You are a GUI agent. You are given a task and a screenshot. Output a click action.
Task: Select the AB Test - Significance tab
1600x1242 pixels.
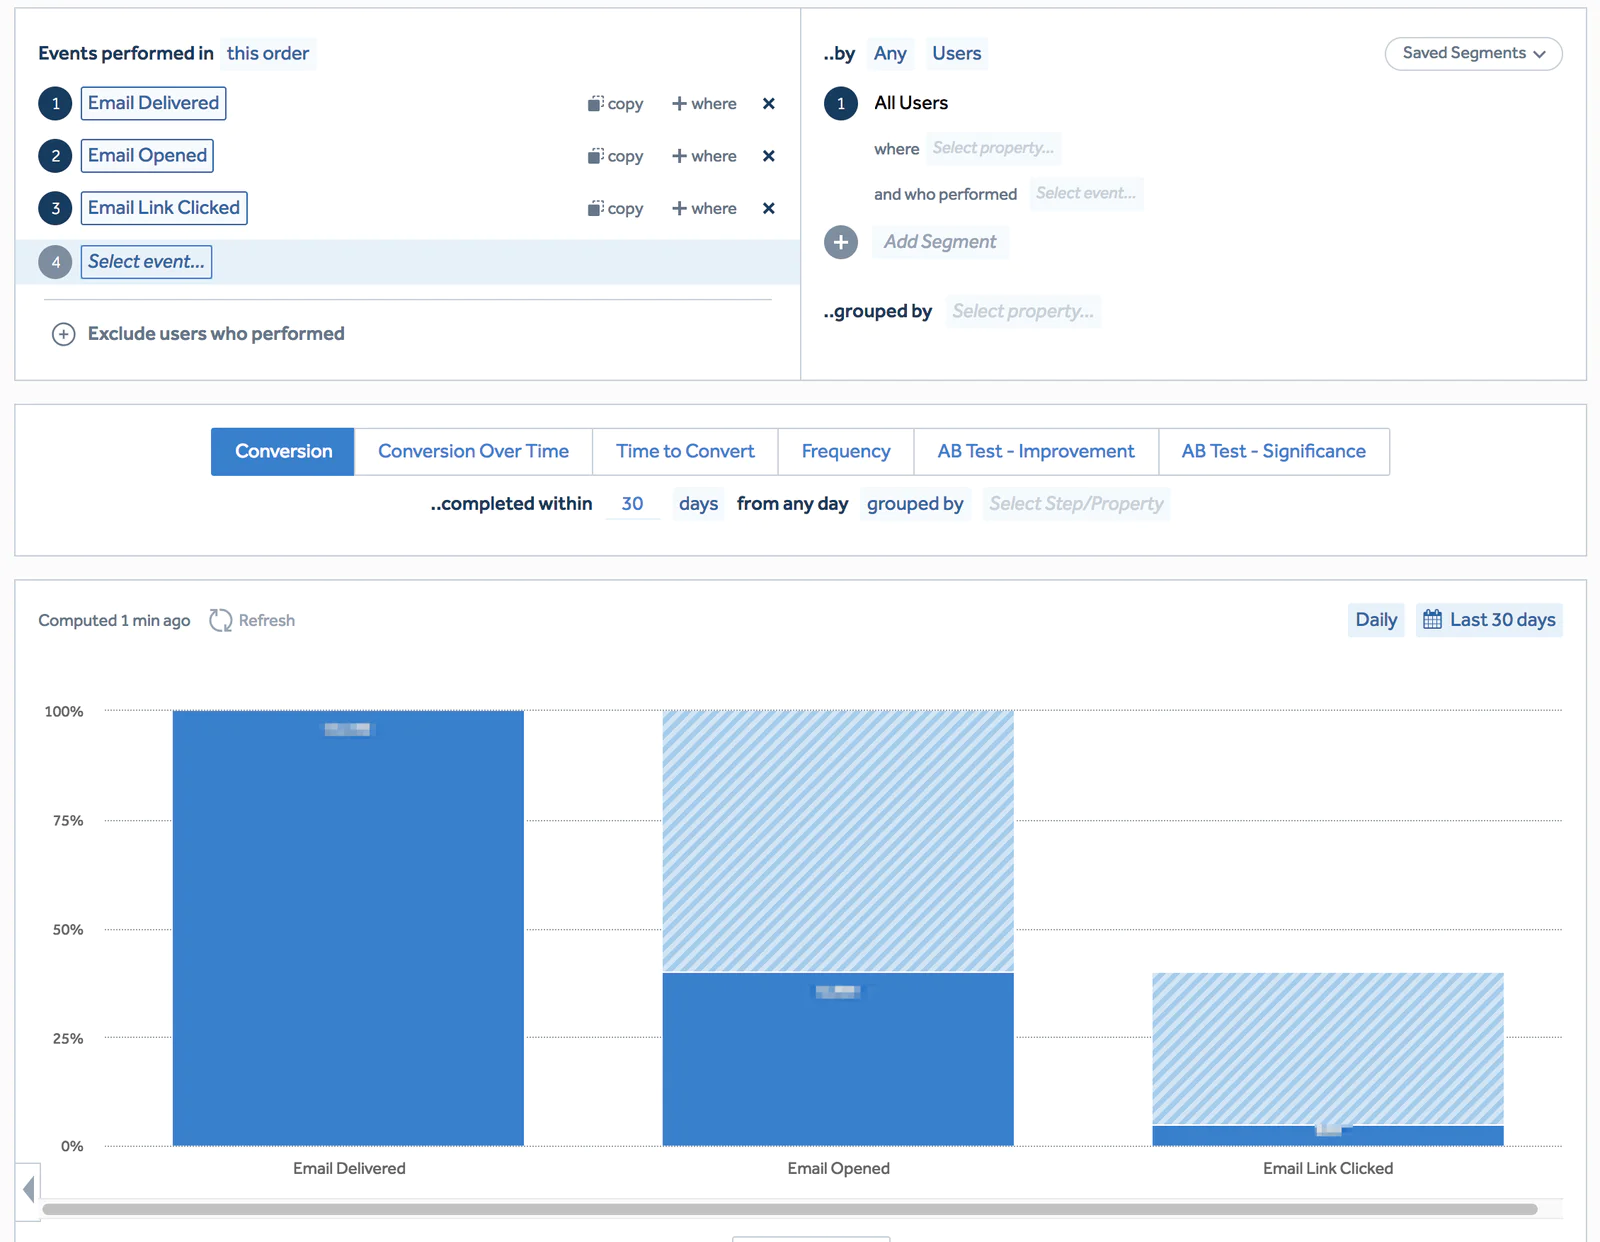1273,452
